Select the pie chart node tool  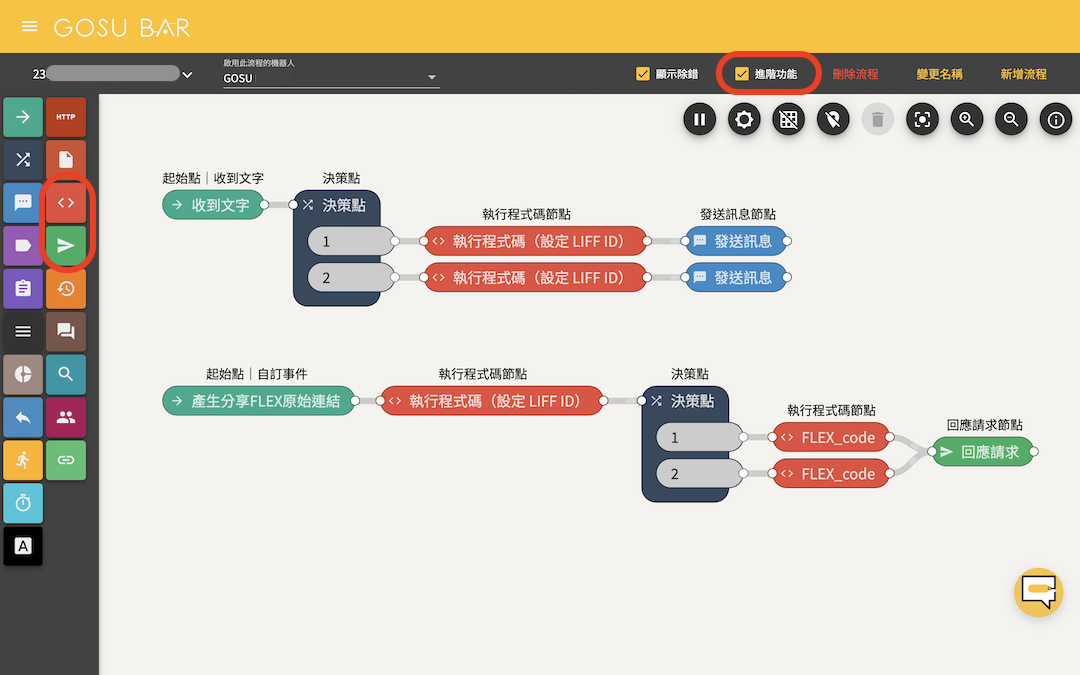[x=23, y=374]
